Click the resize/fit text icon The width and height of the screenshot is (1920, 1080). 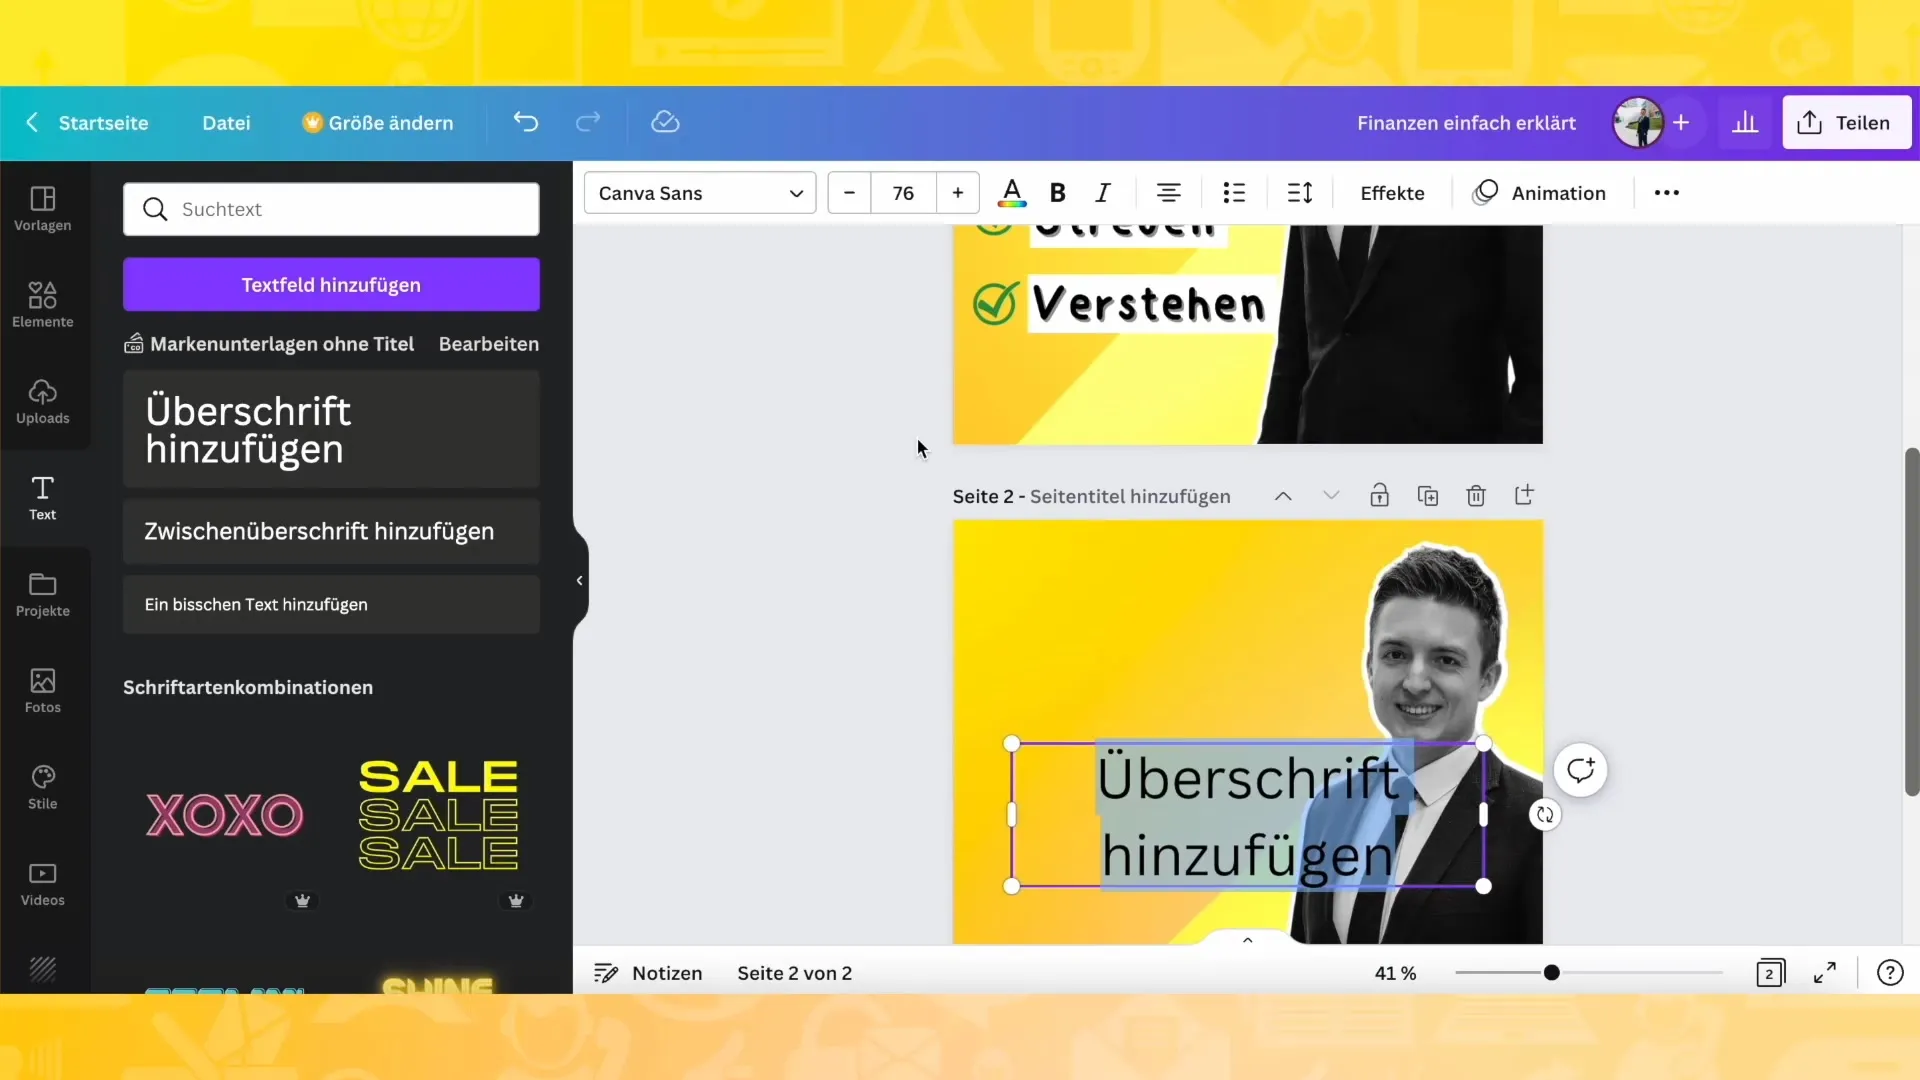coord(1300,193)
